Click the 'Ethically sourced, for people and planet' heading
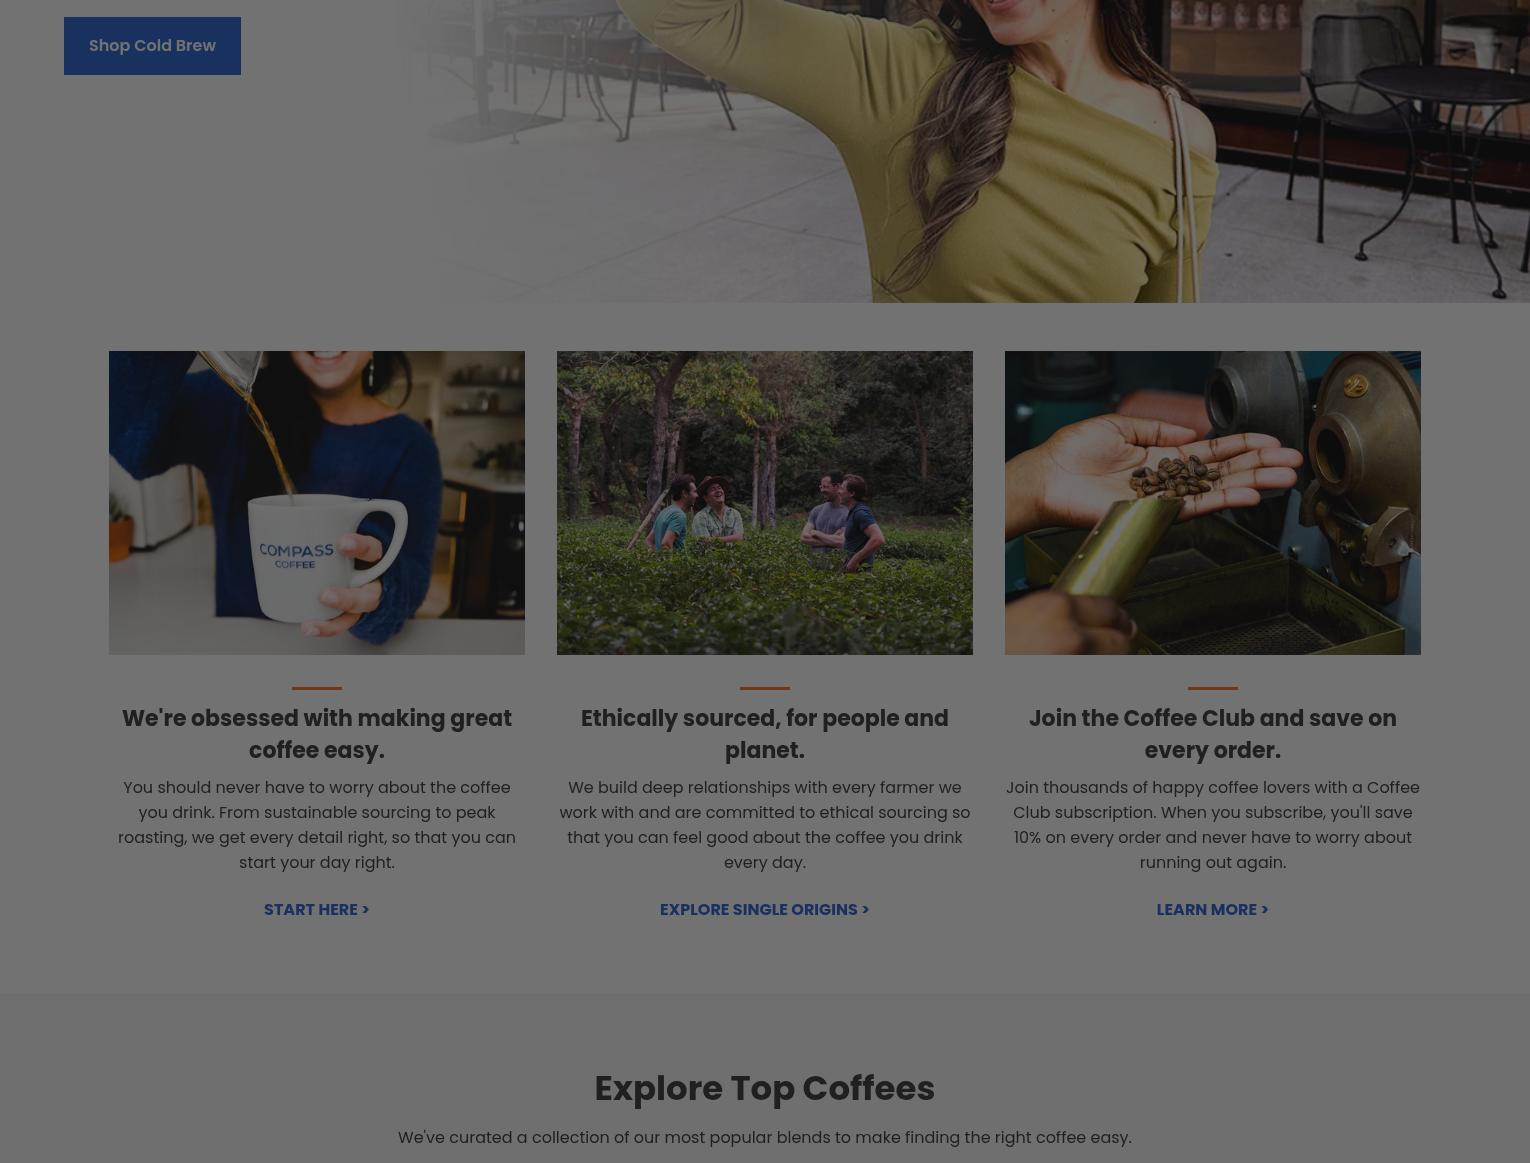Viewport: 1530px width, 1163px height. (x=765, y=734)
